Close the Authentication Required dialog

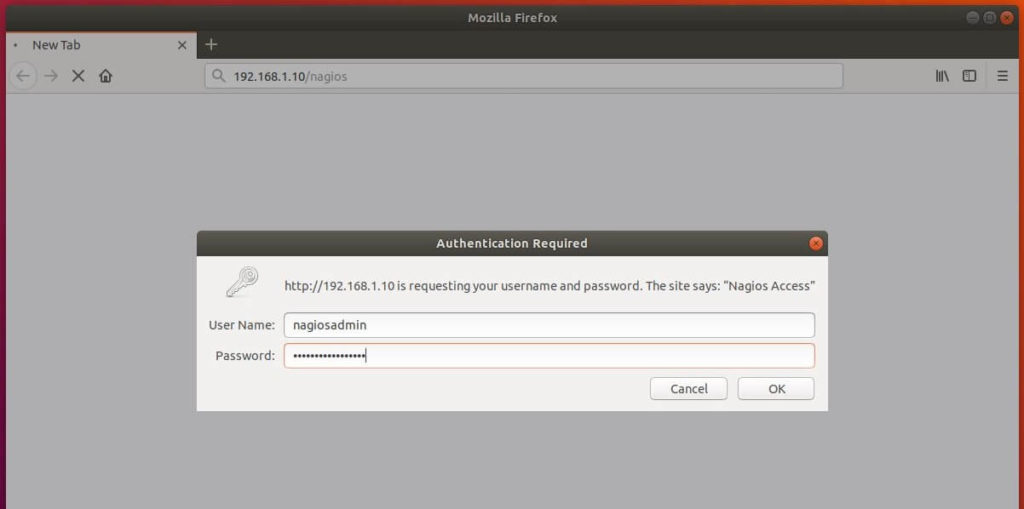click(816, 244)
